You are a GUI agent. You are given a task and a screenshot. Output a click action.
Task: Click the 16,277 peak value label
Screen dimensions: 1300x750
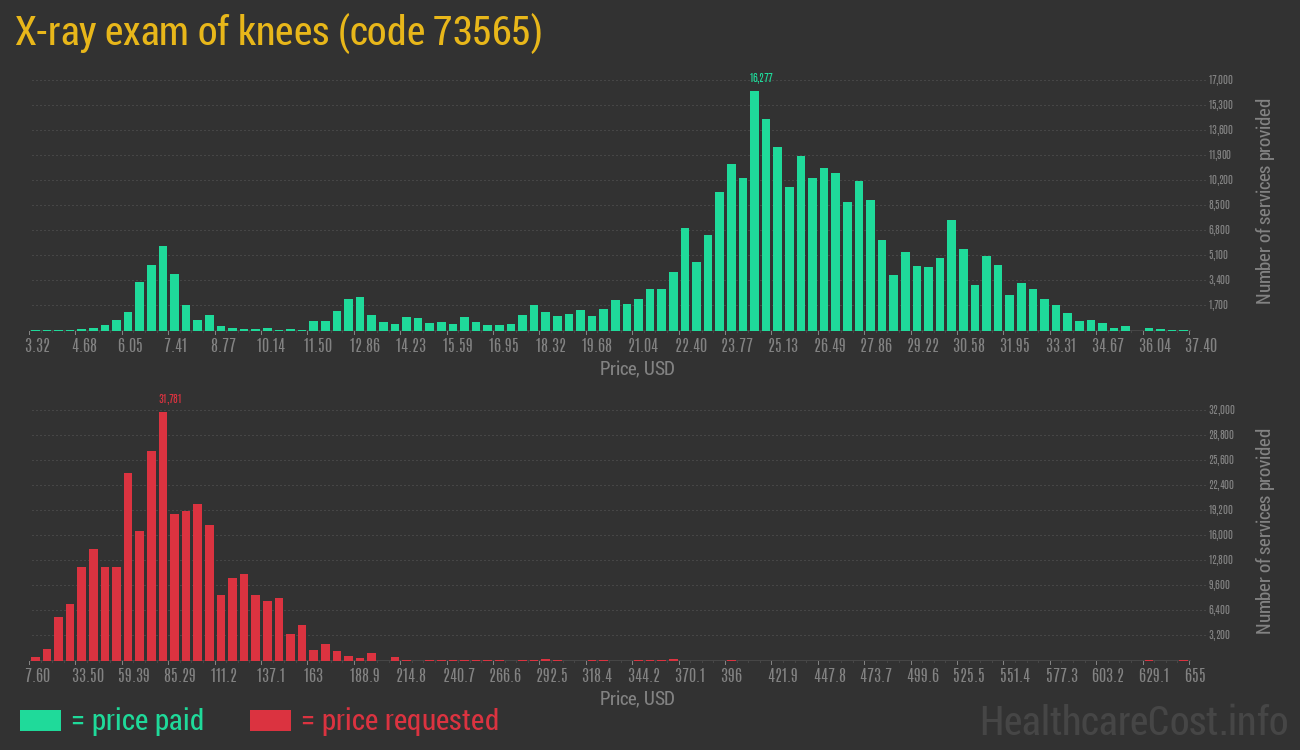click(761, 78)
